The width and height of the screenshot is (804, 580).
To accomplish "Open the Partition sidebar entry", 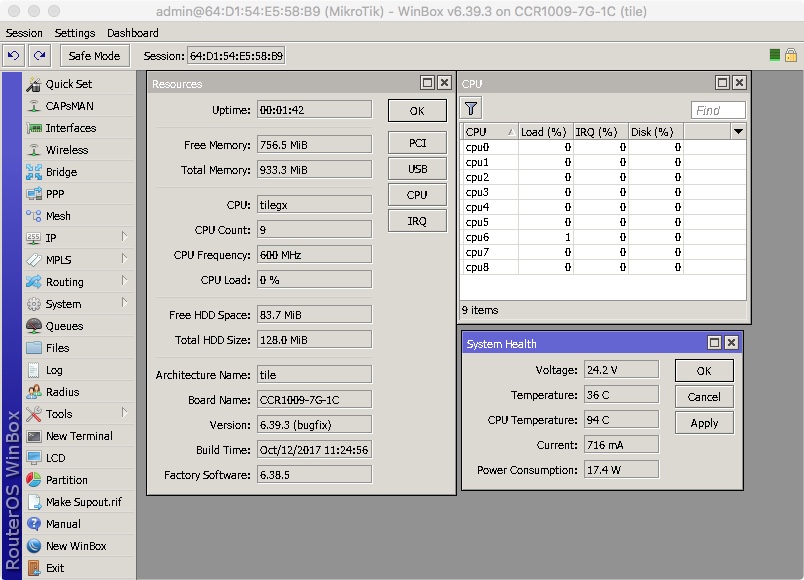I will (x=66, y=480).
